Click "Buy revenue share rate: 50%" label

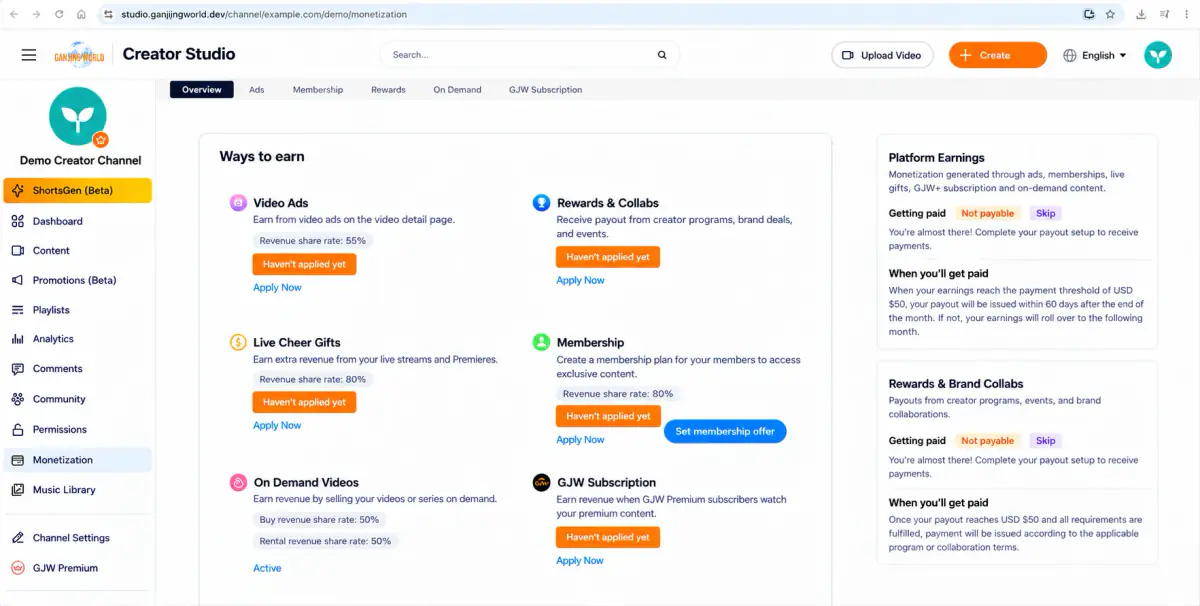point(319,520)
